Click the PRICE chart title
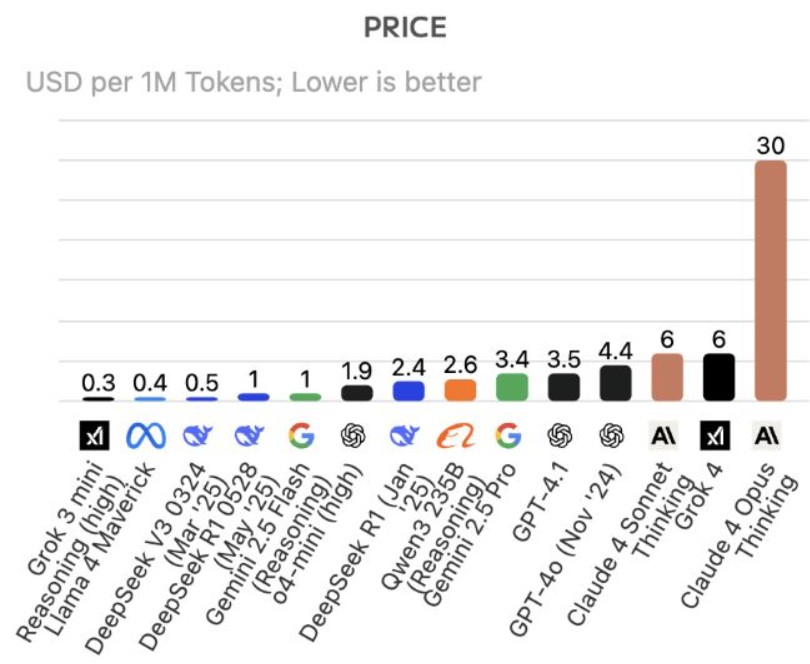The height and width of the screenshot is (664, 810). [404, 28]
